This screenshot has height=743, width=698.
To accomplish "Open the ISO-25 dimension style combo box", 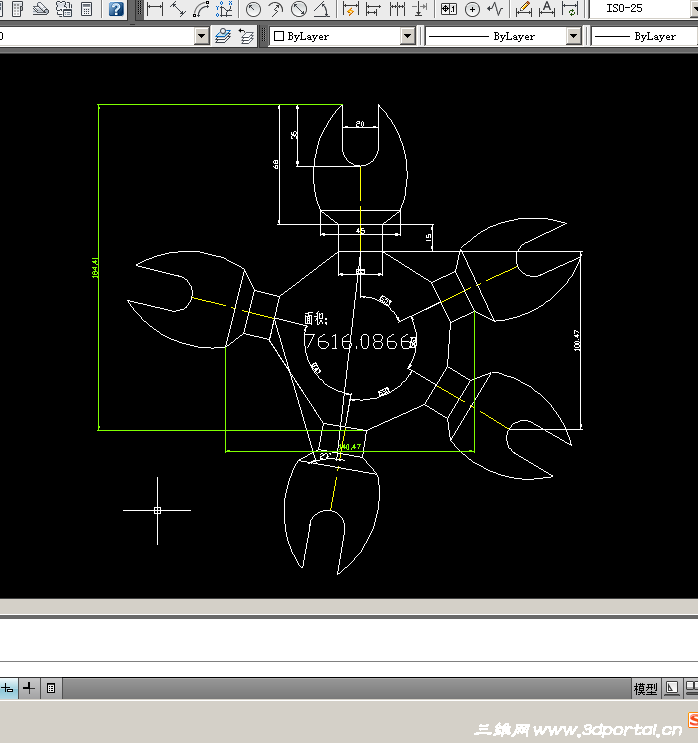I will click(644, 9).
